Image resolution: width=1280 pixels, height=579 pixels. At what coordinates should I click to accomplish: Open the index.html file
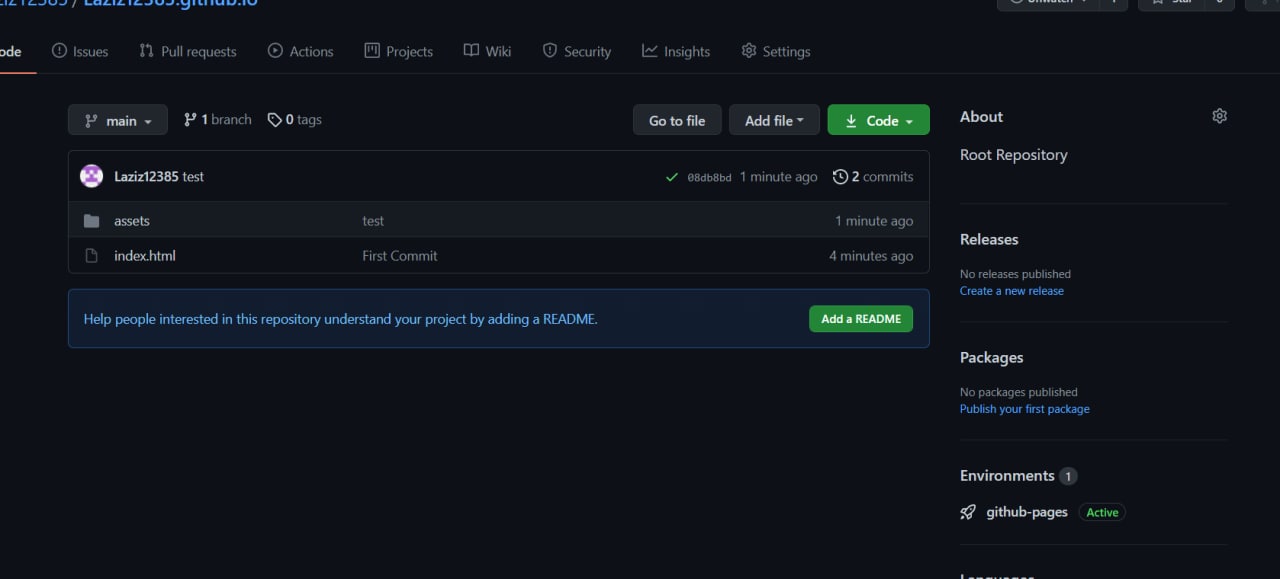click(x=145, y=255)
